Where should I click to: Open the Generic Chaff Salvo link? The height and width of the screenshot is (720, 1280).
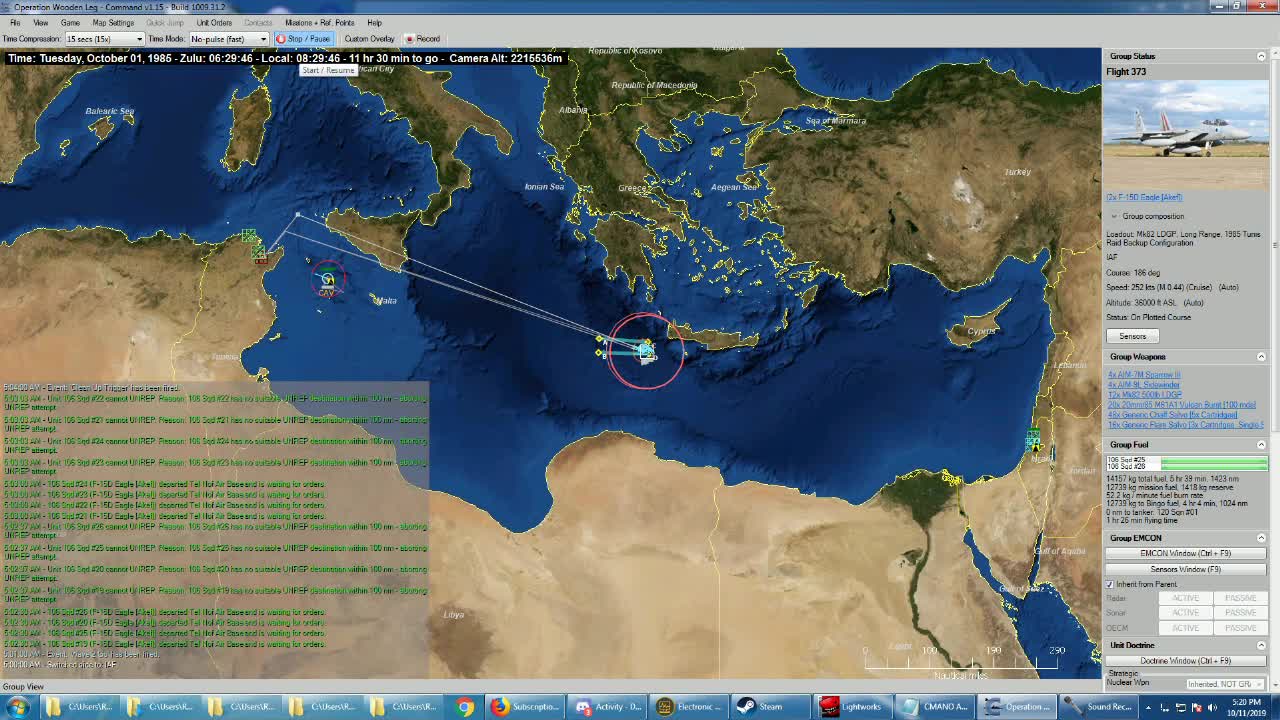coord(1172,415)
